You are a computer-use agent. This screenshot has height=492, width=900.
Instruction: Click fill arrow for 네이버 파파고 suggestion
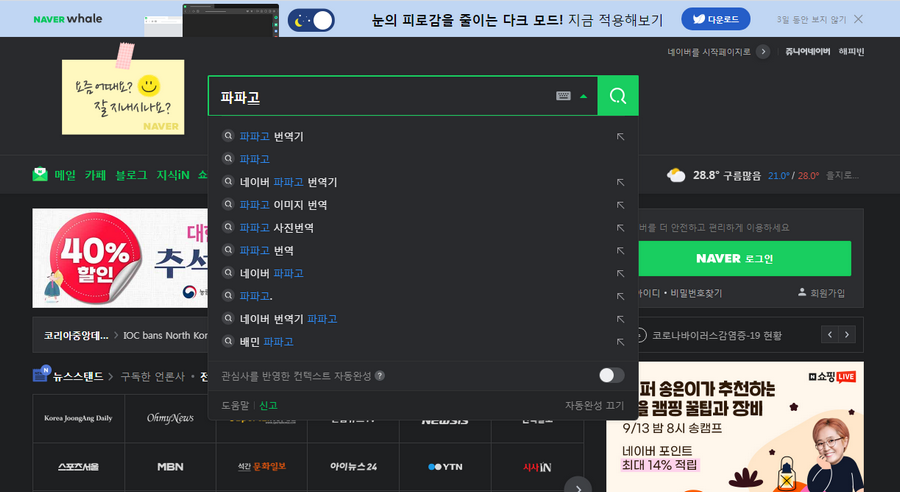[x=620, y=273]
